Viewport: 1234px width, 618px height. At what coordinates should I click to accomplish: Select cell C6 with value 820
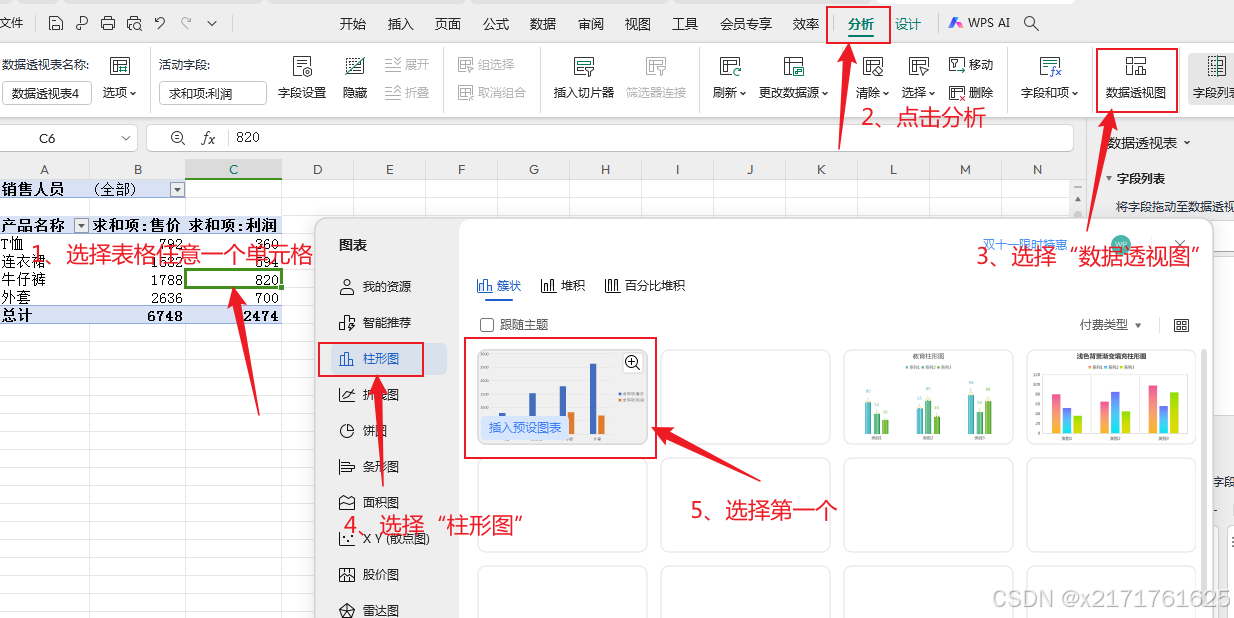[x=233, y=279]
